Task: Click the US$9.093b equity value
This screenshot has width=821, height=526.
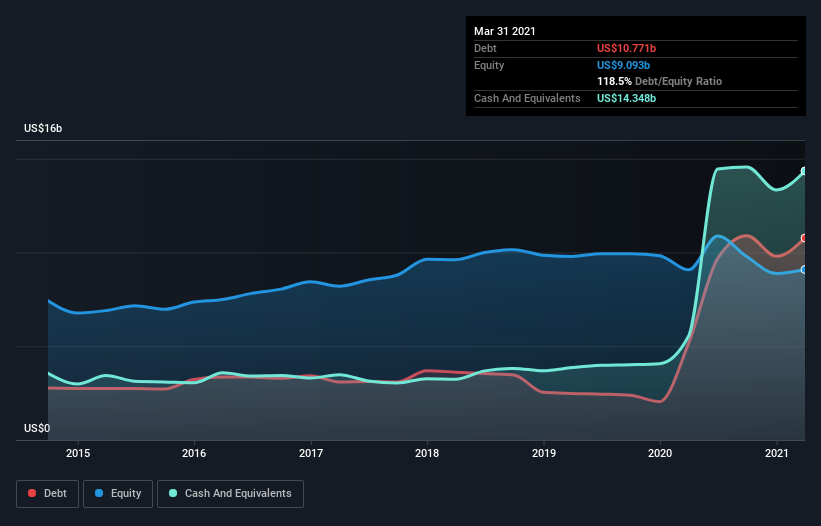Action: tap(624, 65)
